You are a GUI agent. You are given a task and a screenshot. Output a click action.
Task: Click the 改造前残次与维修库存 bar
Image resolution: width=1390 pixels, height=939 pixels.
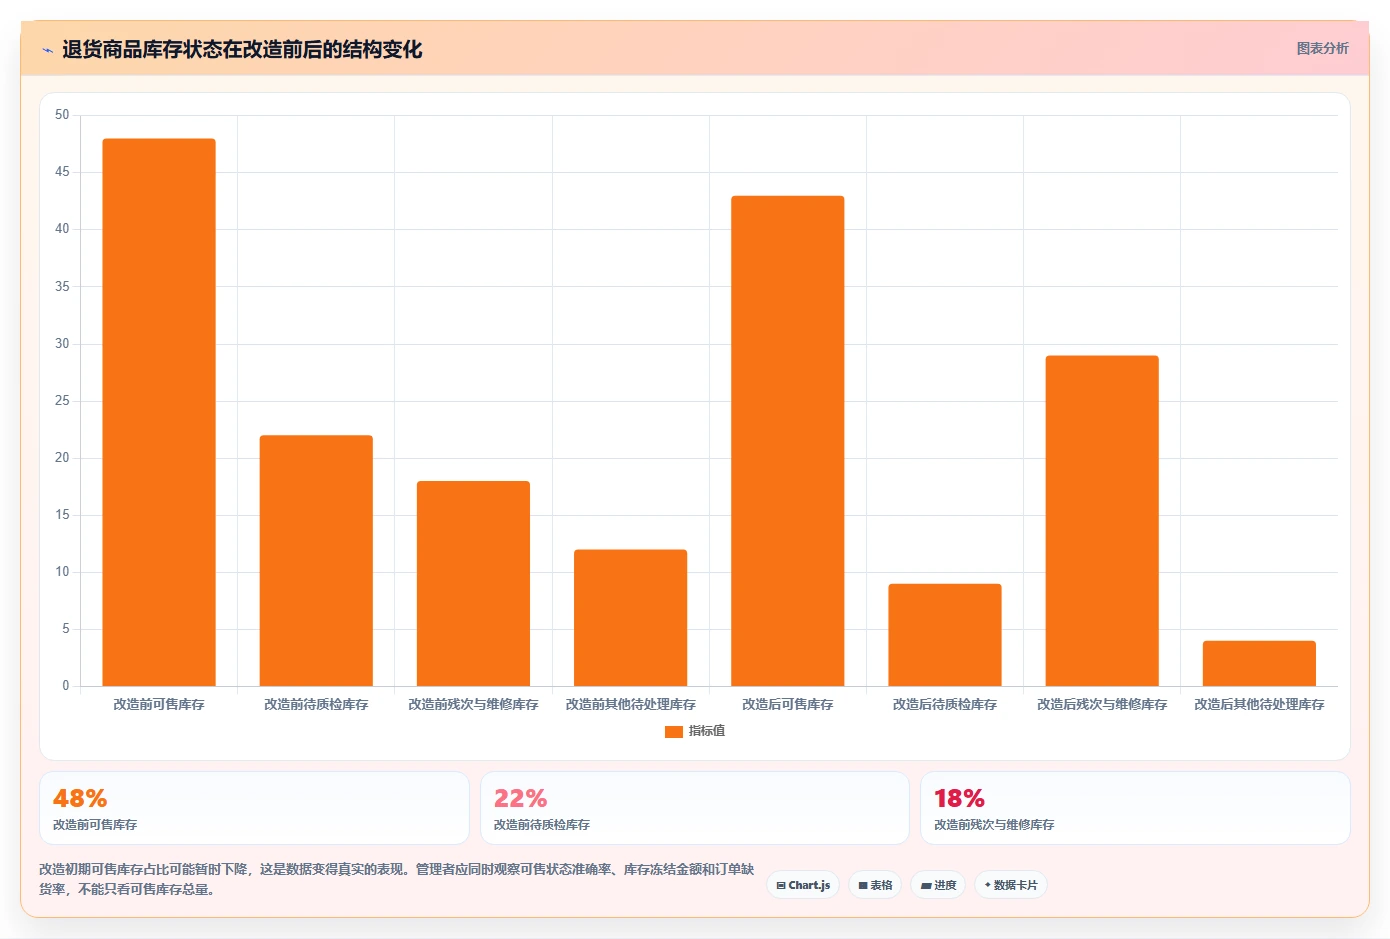[x=473, y=583]
